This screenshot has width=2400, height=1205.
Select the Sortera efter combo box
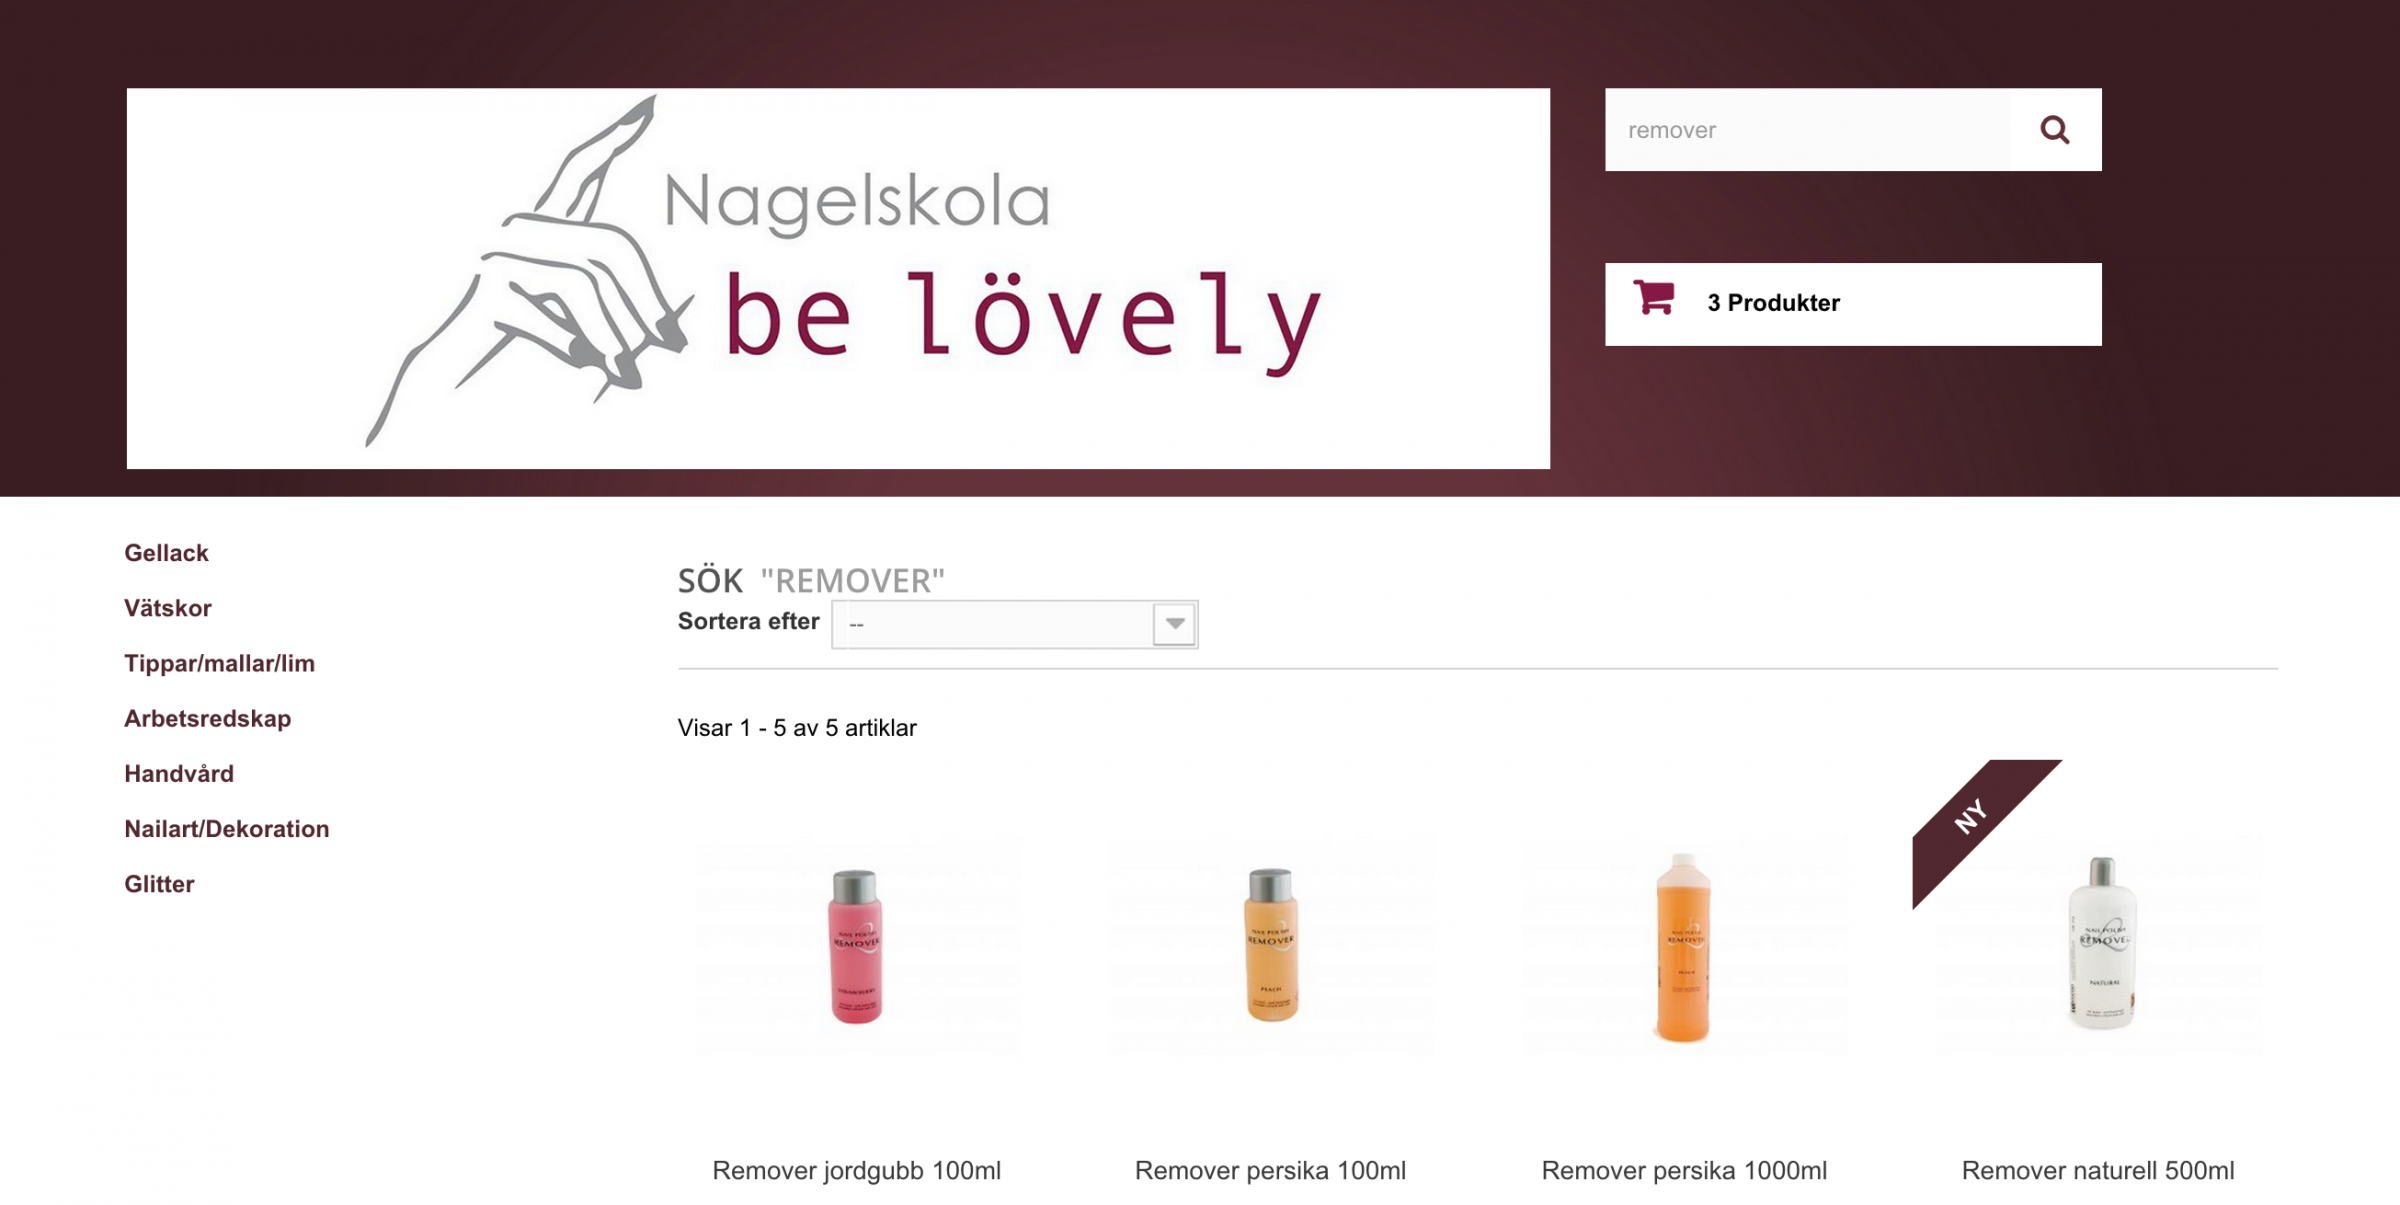click(1014, 624)
